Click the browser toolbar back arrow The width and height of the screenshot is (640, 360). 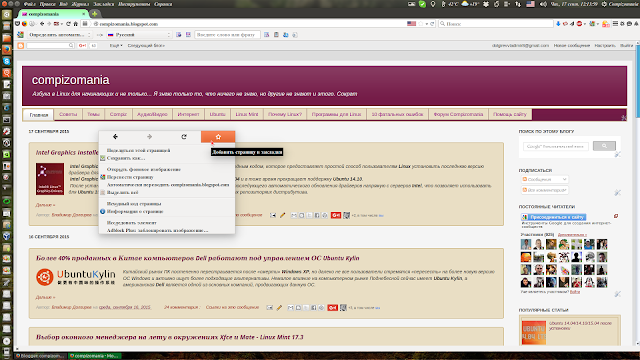(42, 24)
